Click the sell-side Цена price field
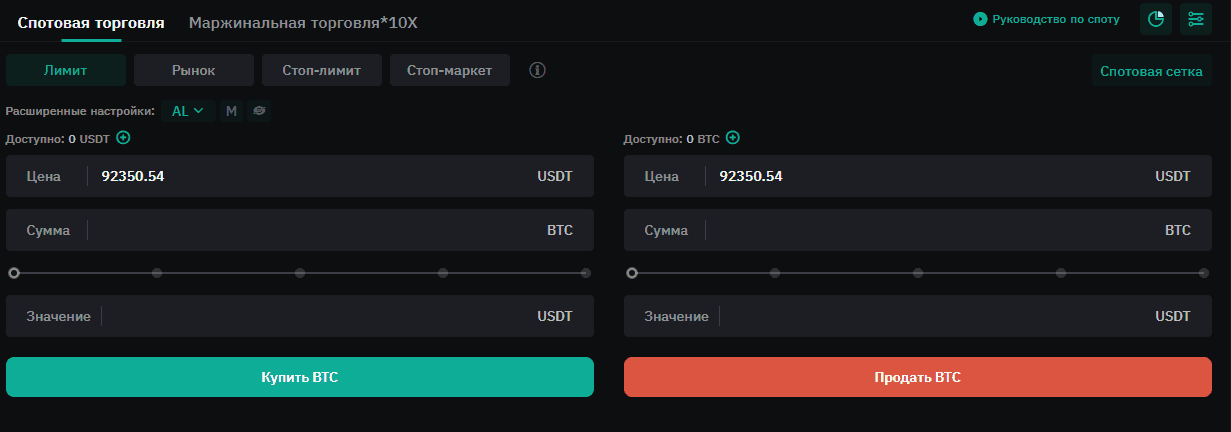 coord(918,176)
